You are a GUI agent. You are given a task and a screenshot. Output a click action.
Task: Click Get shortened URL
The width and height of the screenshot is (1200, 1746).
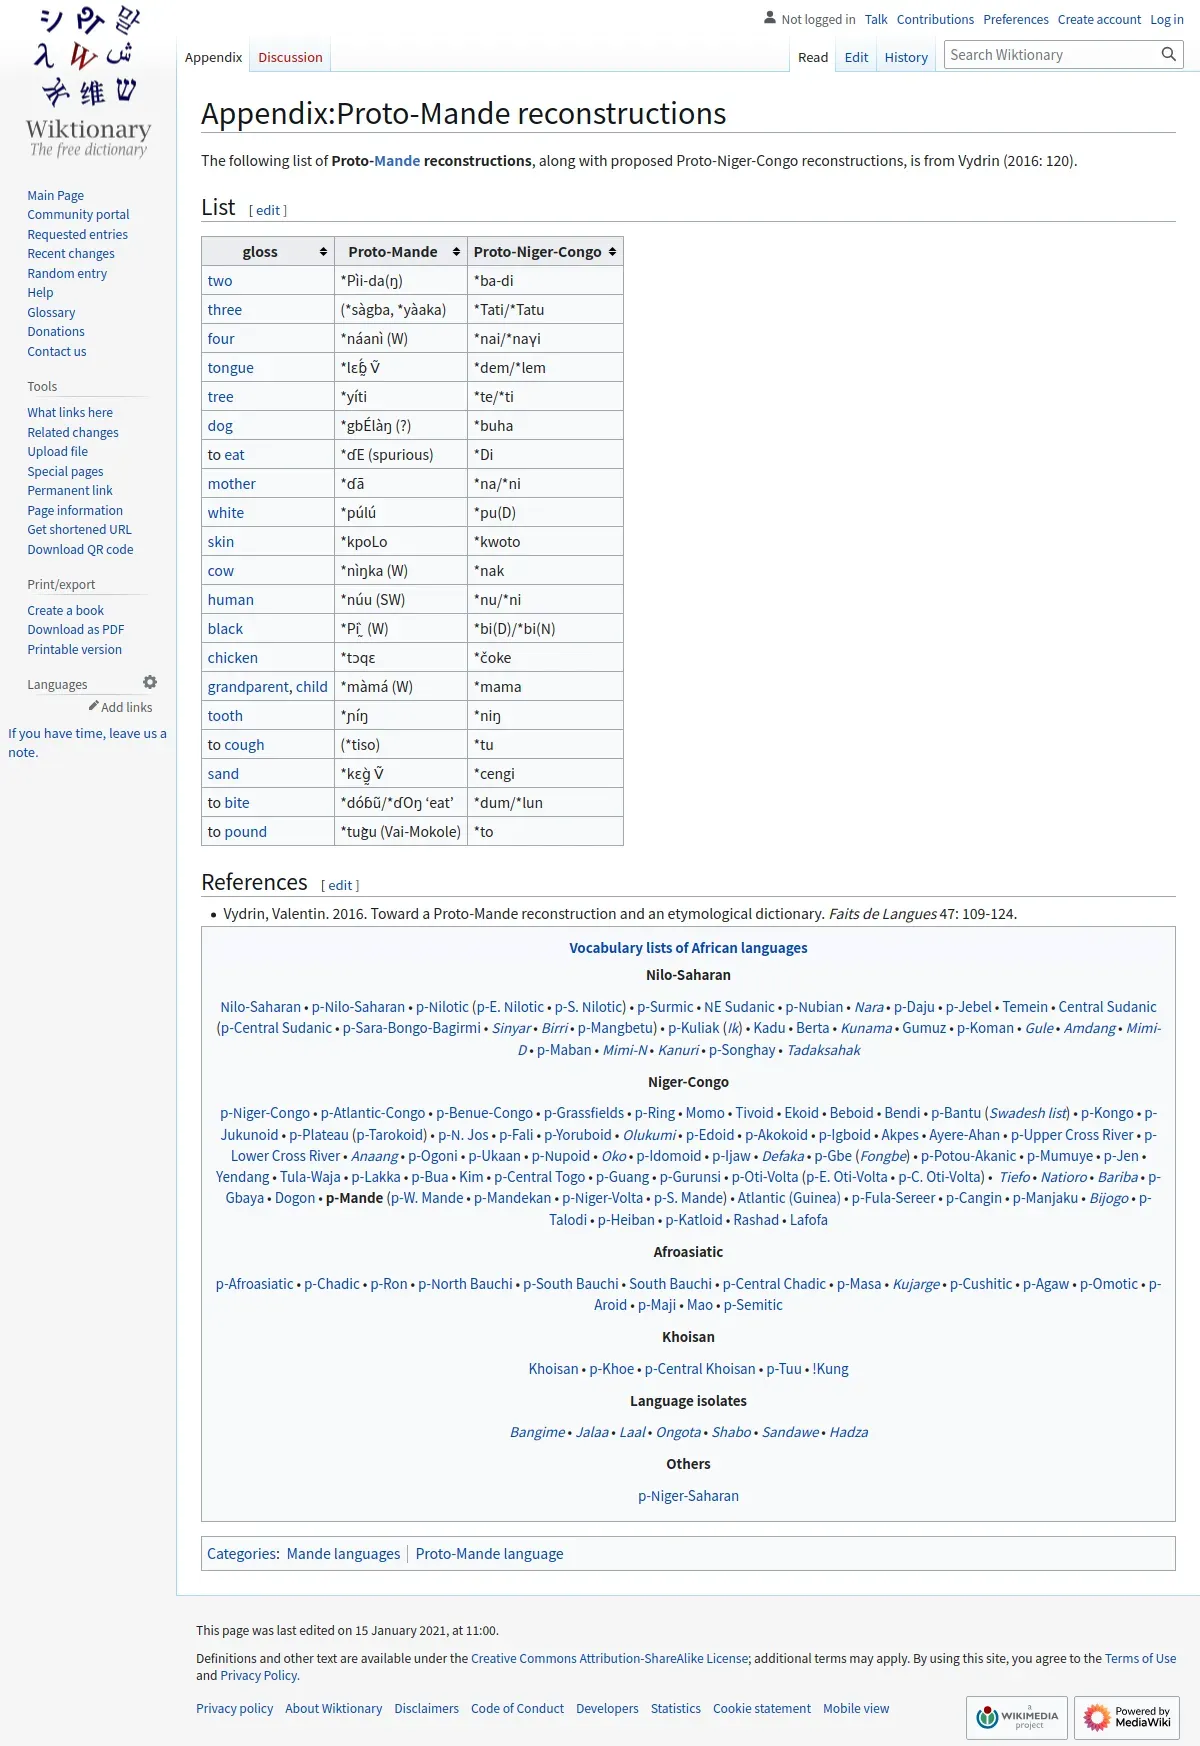click(79, 529)
